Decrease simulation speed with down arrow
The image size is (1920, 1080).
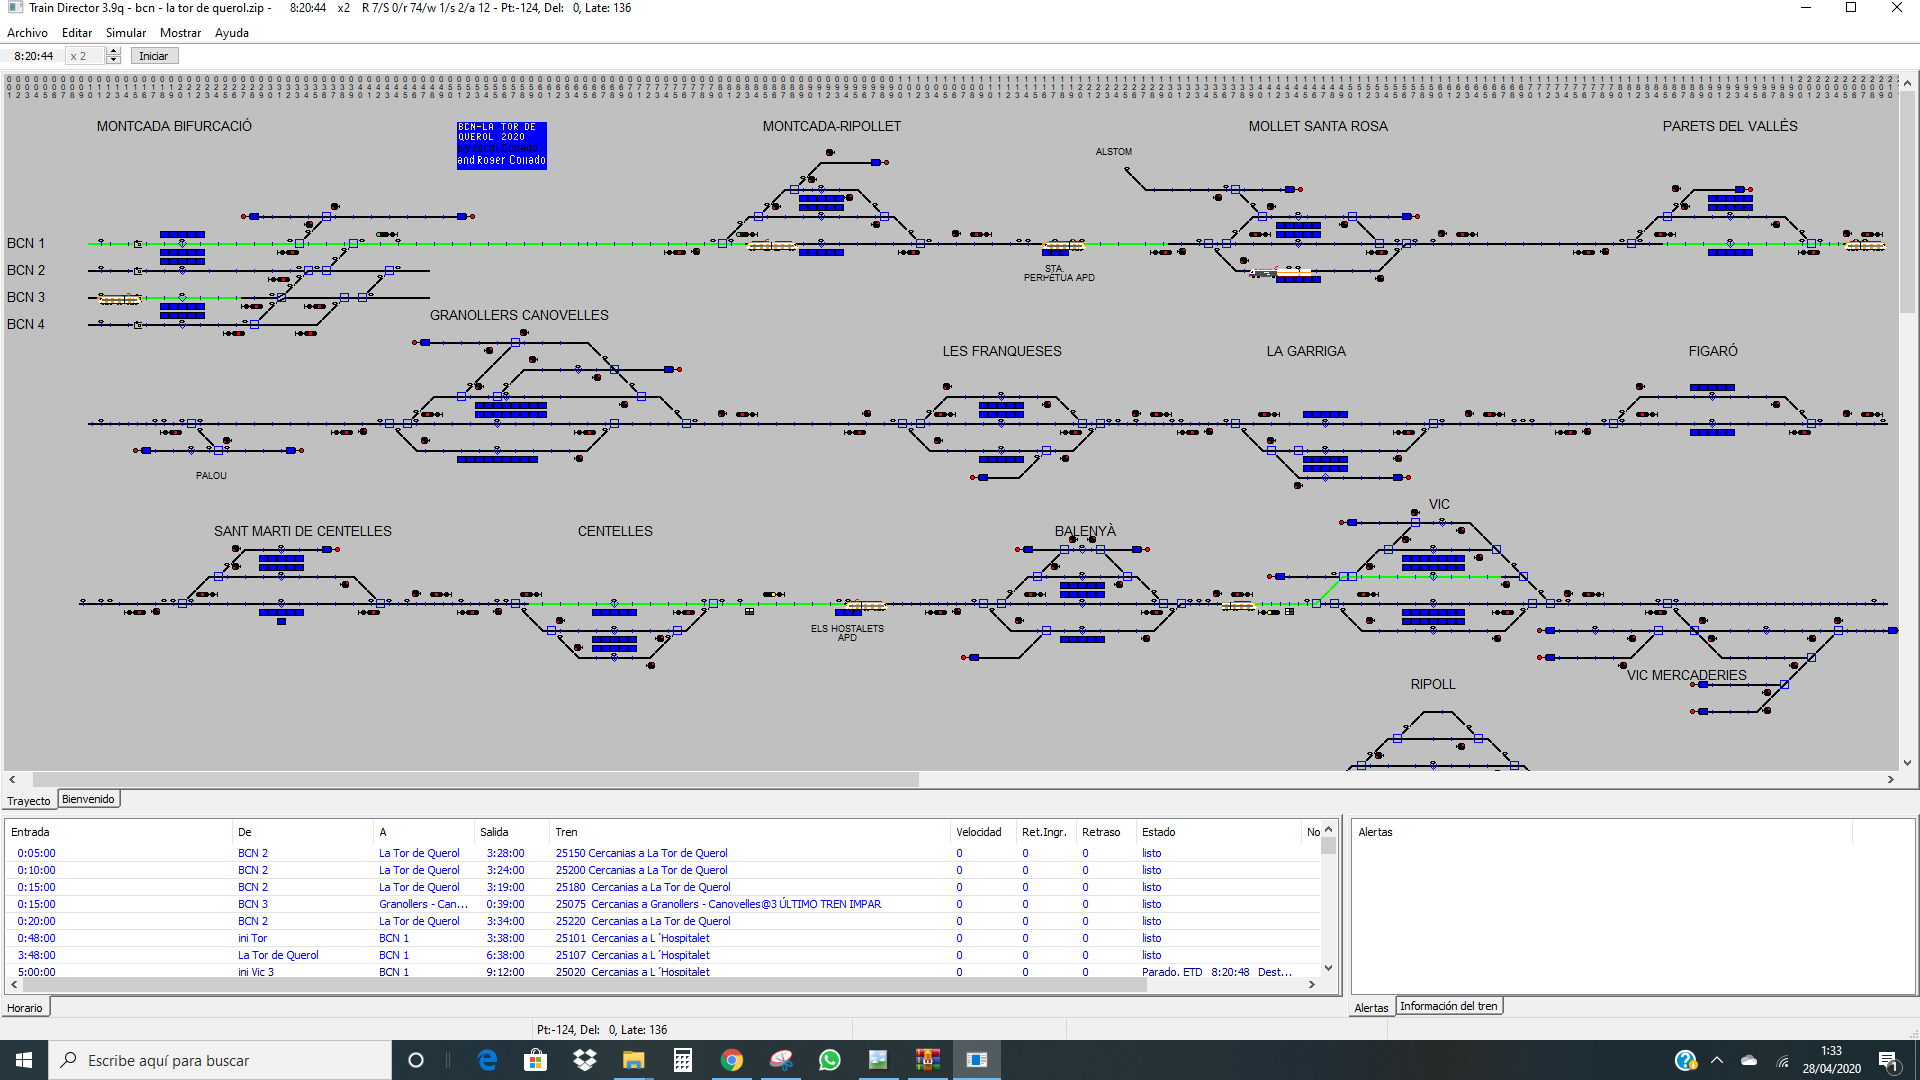coord(114,60)
